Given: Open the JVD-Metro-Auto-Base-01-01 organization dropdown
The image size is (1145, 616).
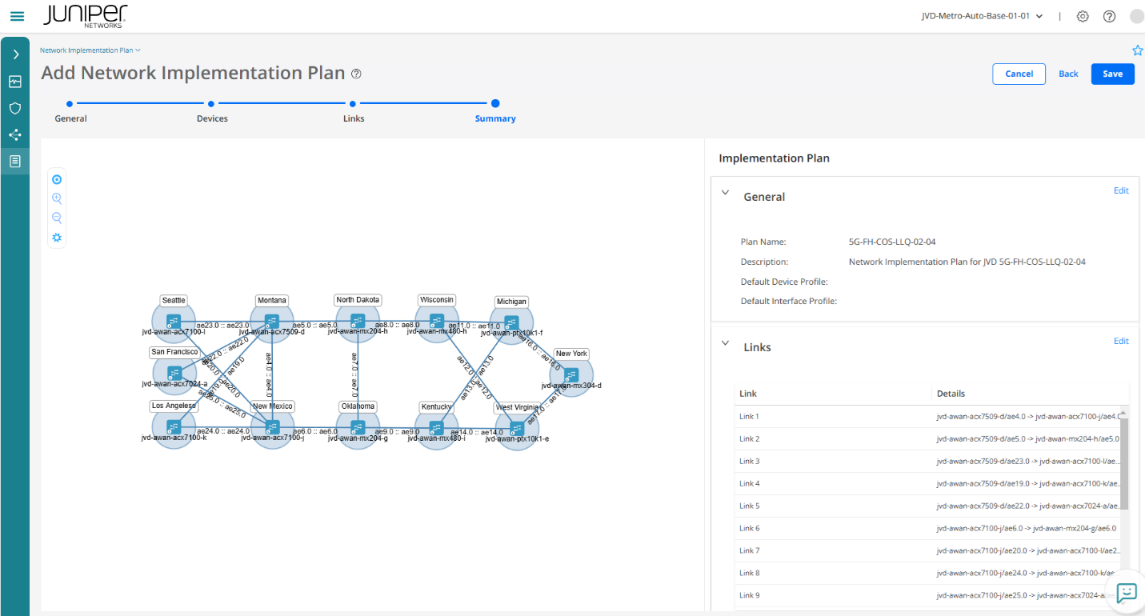Looking at the screenshot, I should click(x=982, y=16).
